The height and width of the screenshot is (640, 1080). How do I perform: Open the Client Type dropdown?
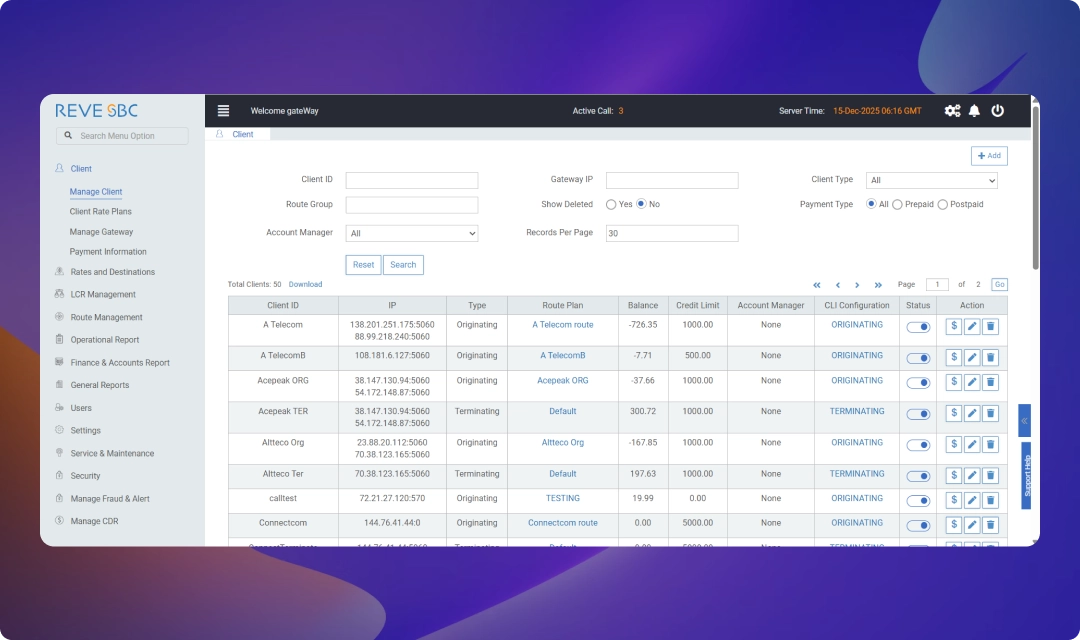pyautogui.click(x=931, y=181)
